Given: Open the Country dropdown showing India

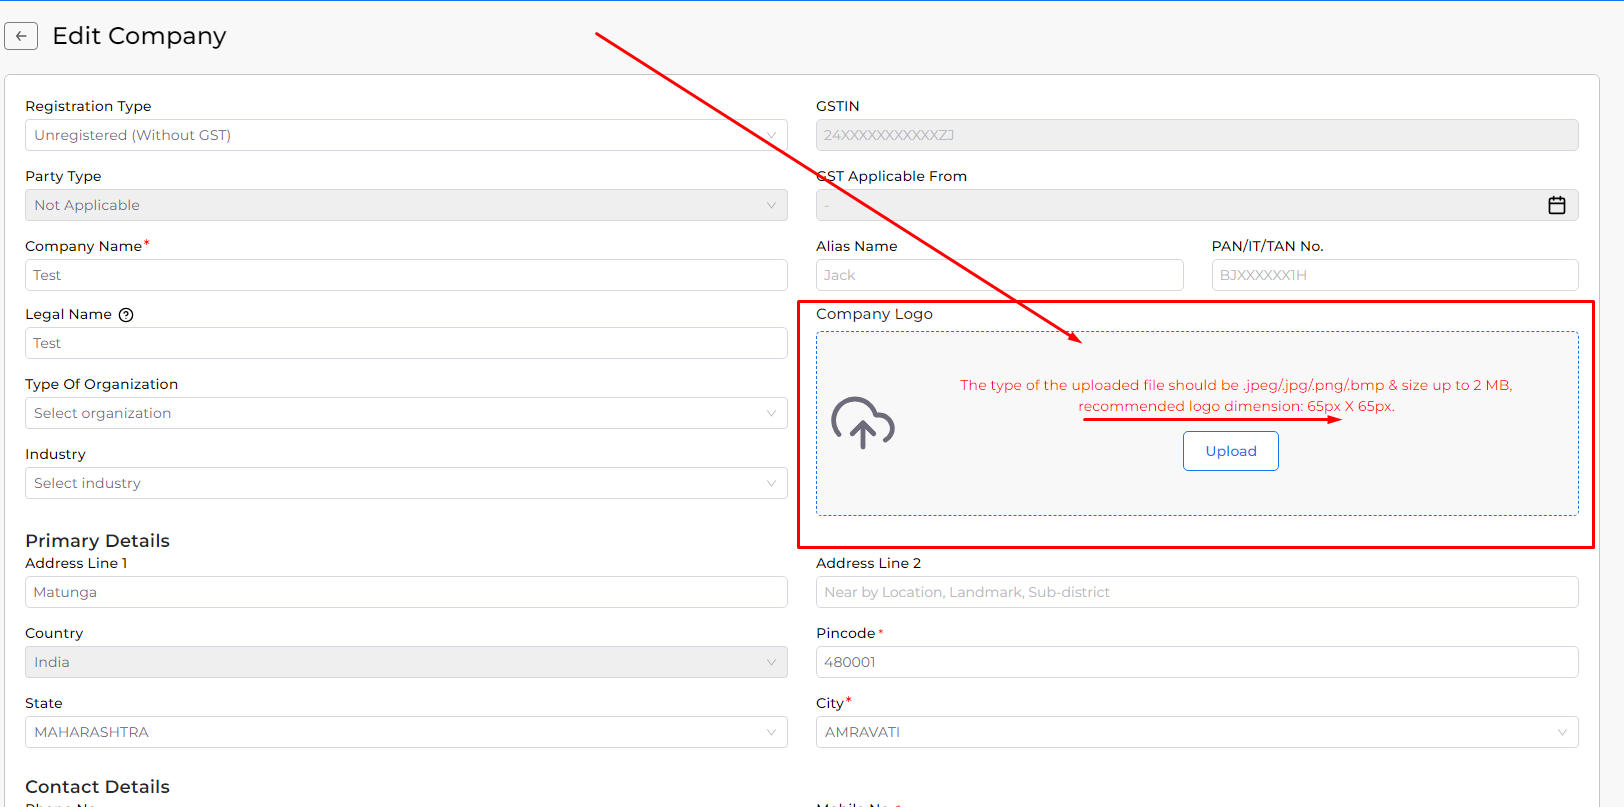Looking at the screenshot, I should 405,662.
